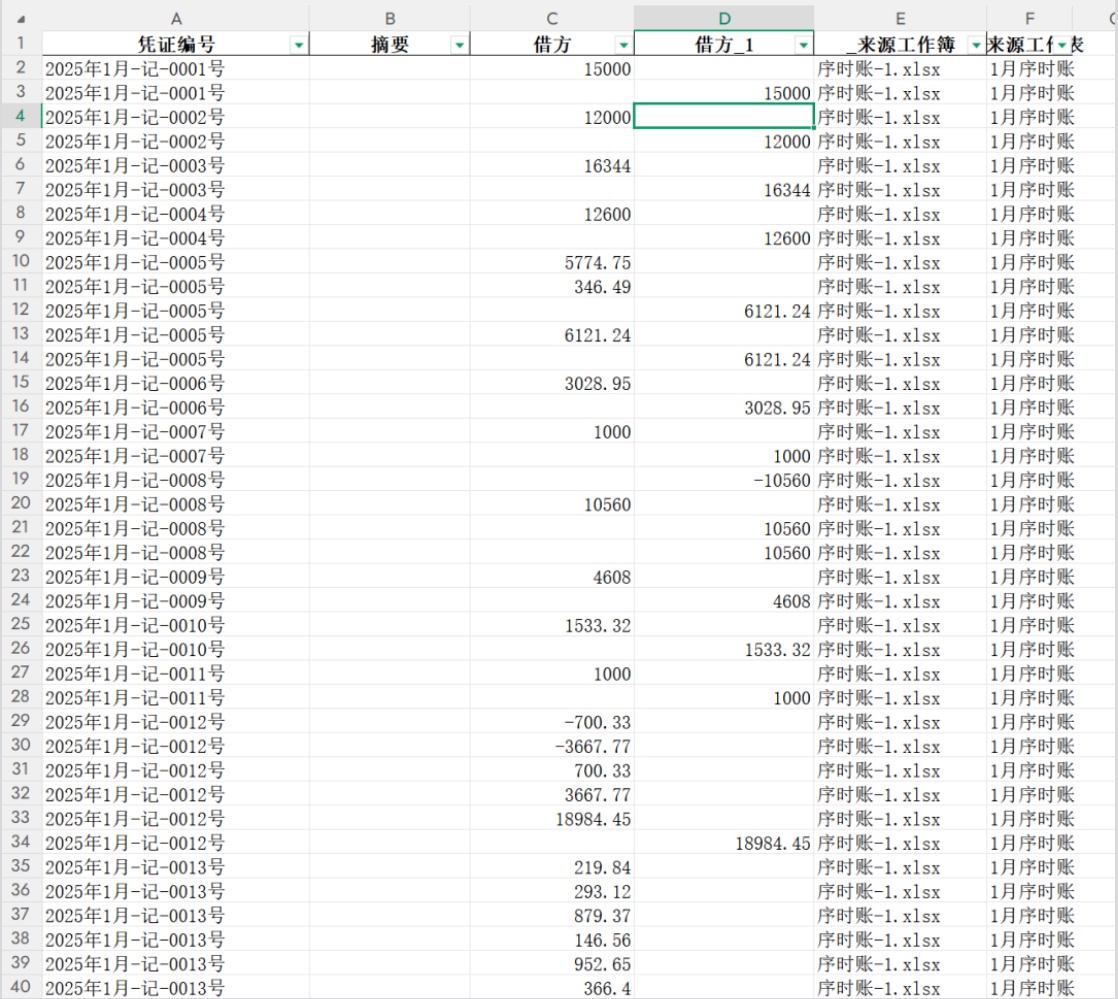Open the 摘要 column filter dropdown
The image size is (1118, 999).
coord(460,45)
